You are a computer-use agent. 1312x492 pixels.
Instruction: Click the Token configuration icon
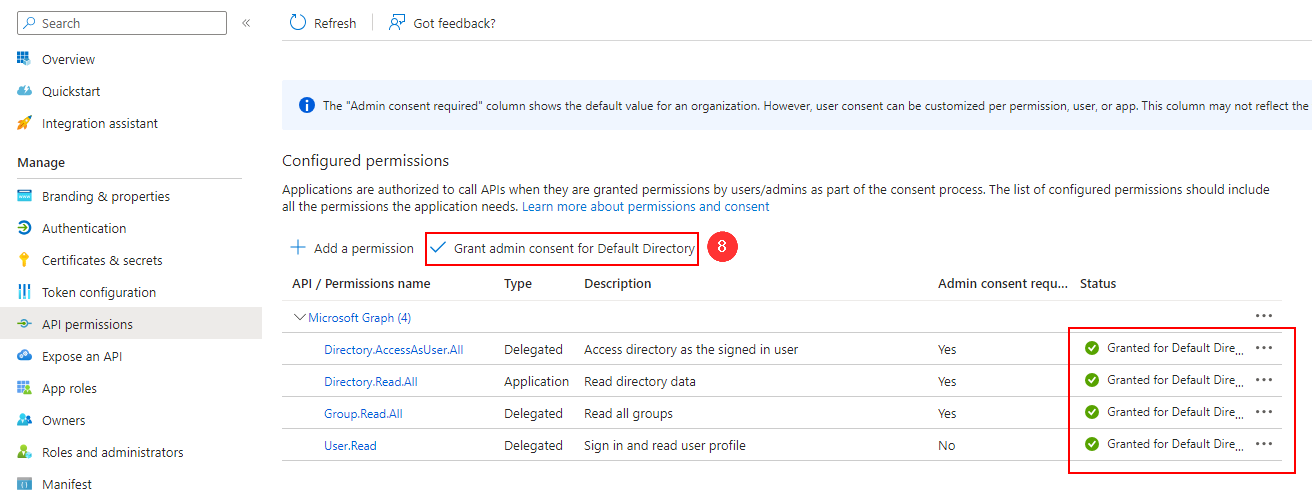pos(25,292)
